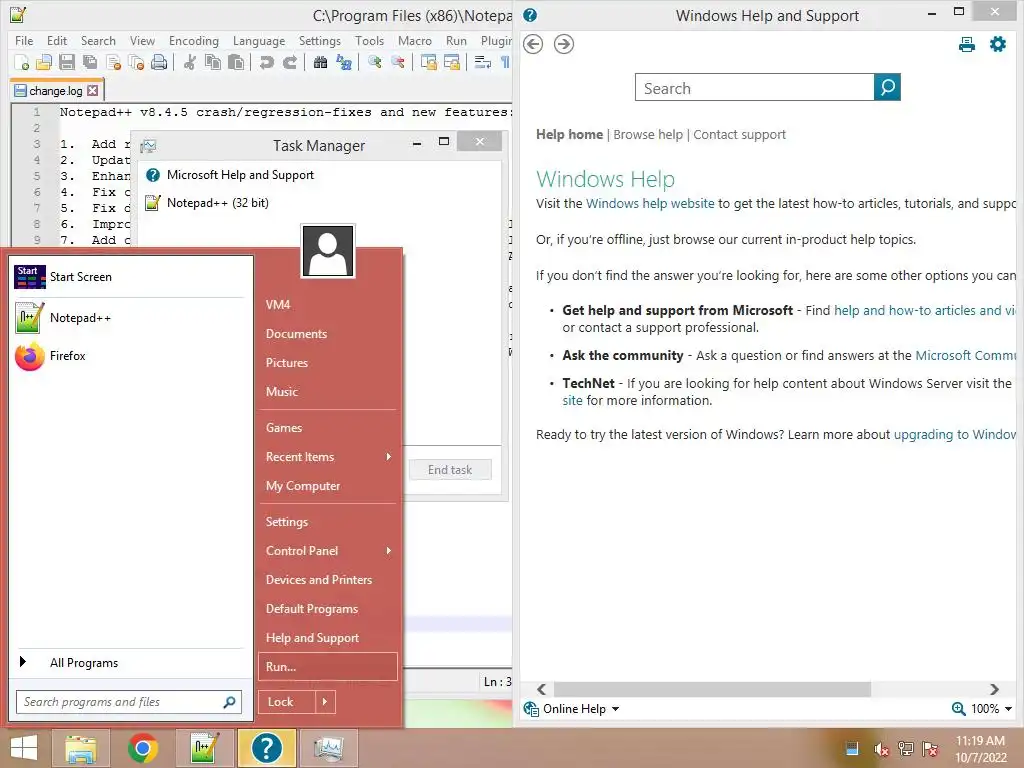Screen dimensions: 1024x768
Task: Open the Search menu in Notepad++
Action: 98,40
